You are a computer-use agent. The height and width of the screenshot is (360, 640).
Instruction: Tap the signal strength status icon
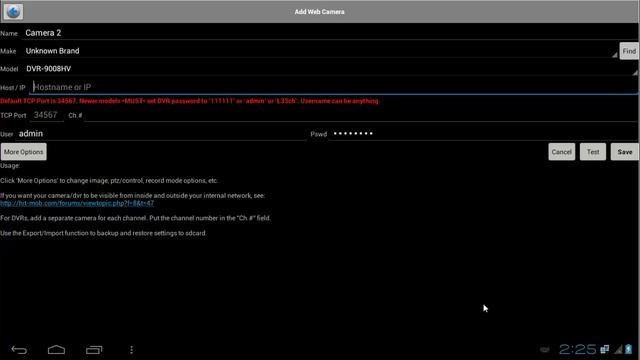[618, 349]
